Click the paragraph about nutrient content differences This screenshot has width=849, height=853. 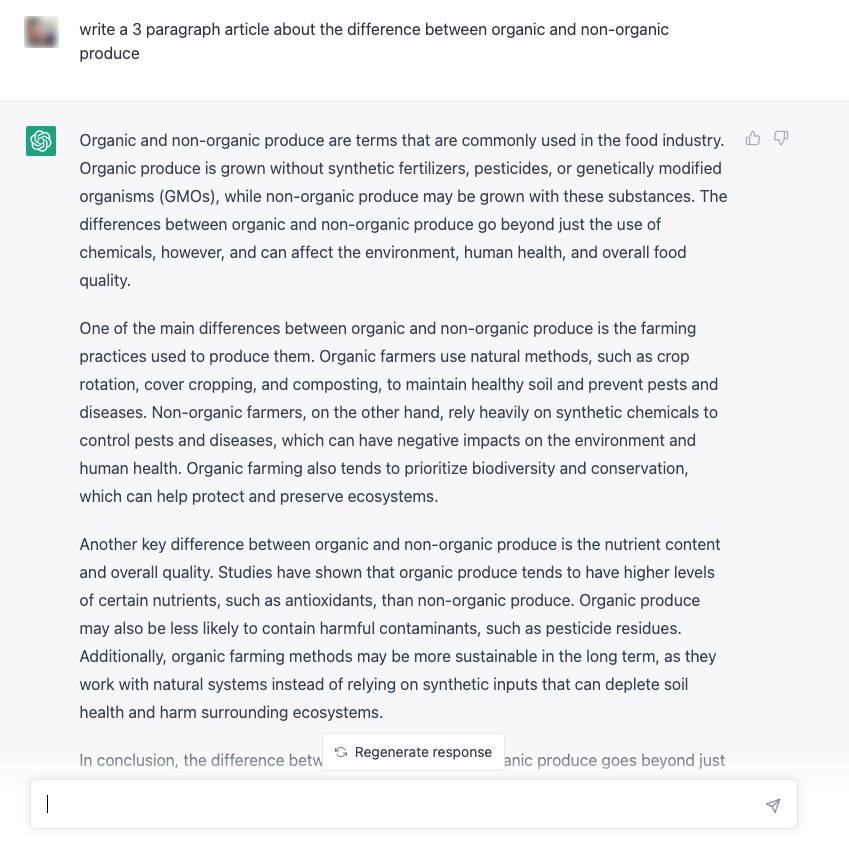pos(400,628)
